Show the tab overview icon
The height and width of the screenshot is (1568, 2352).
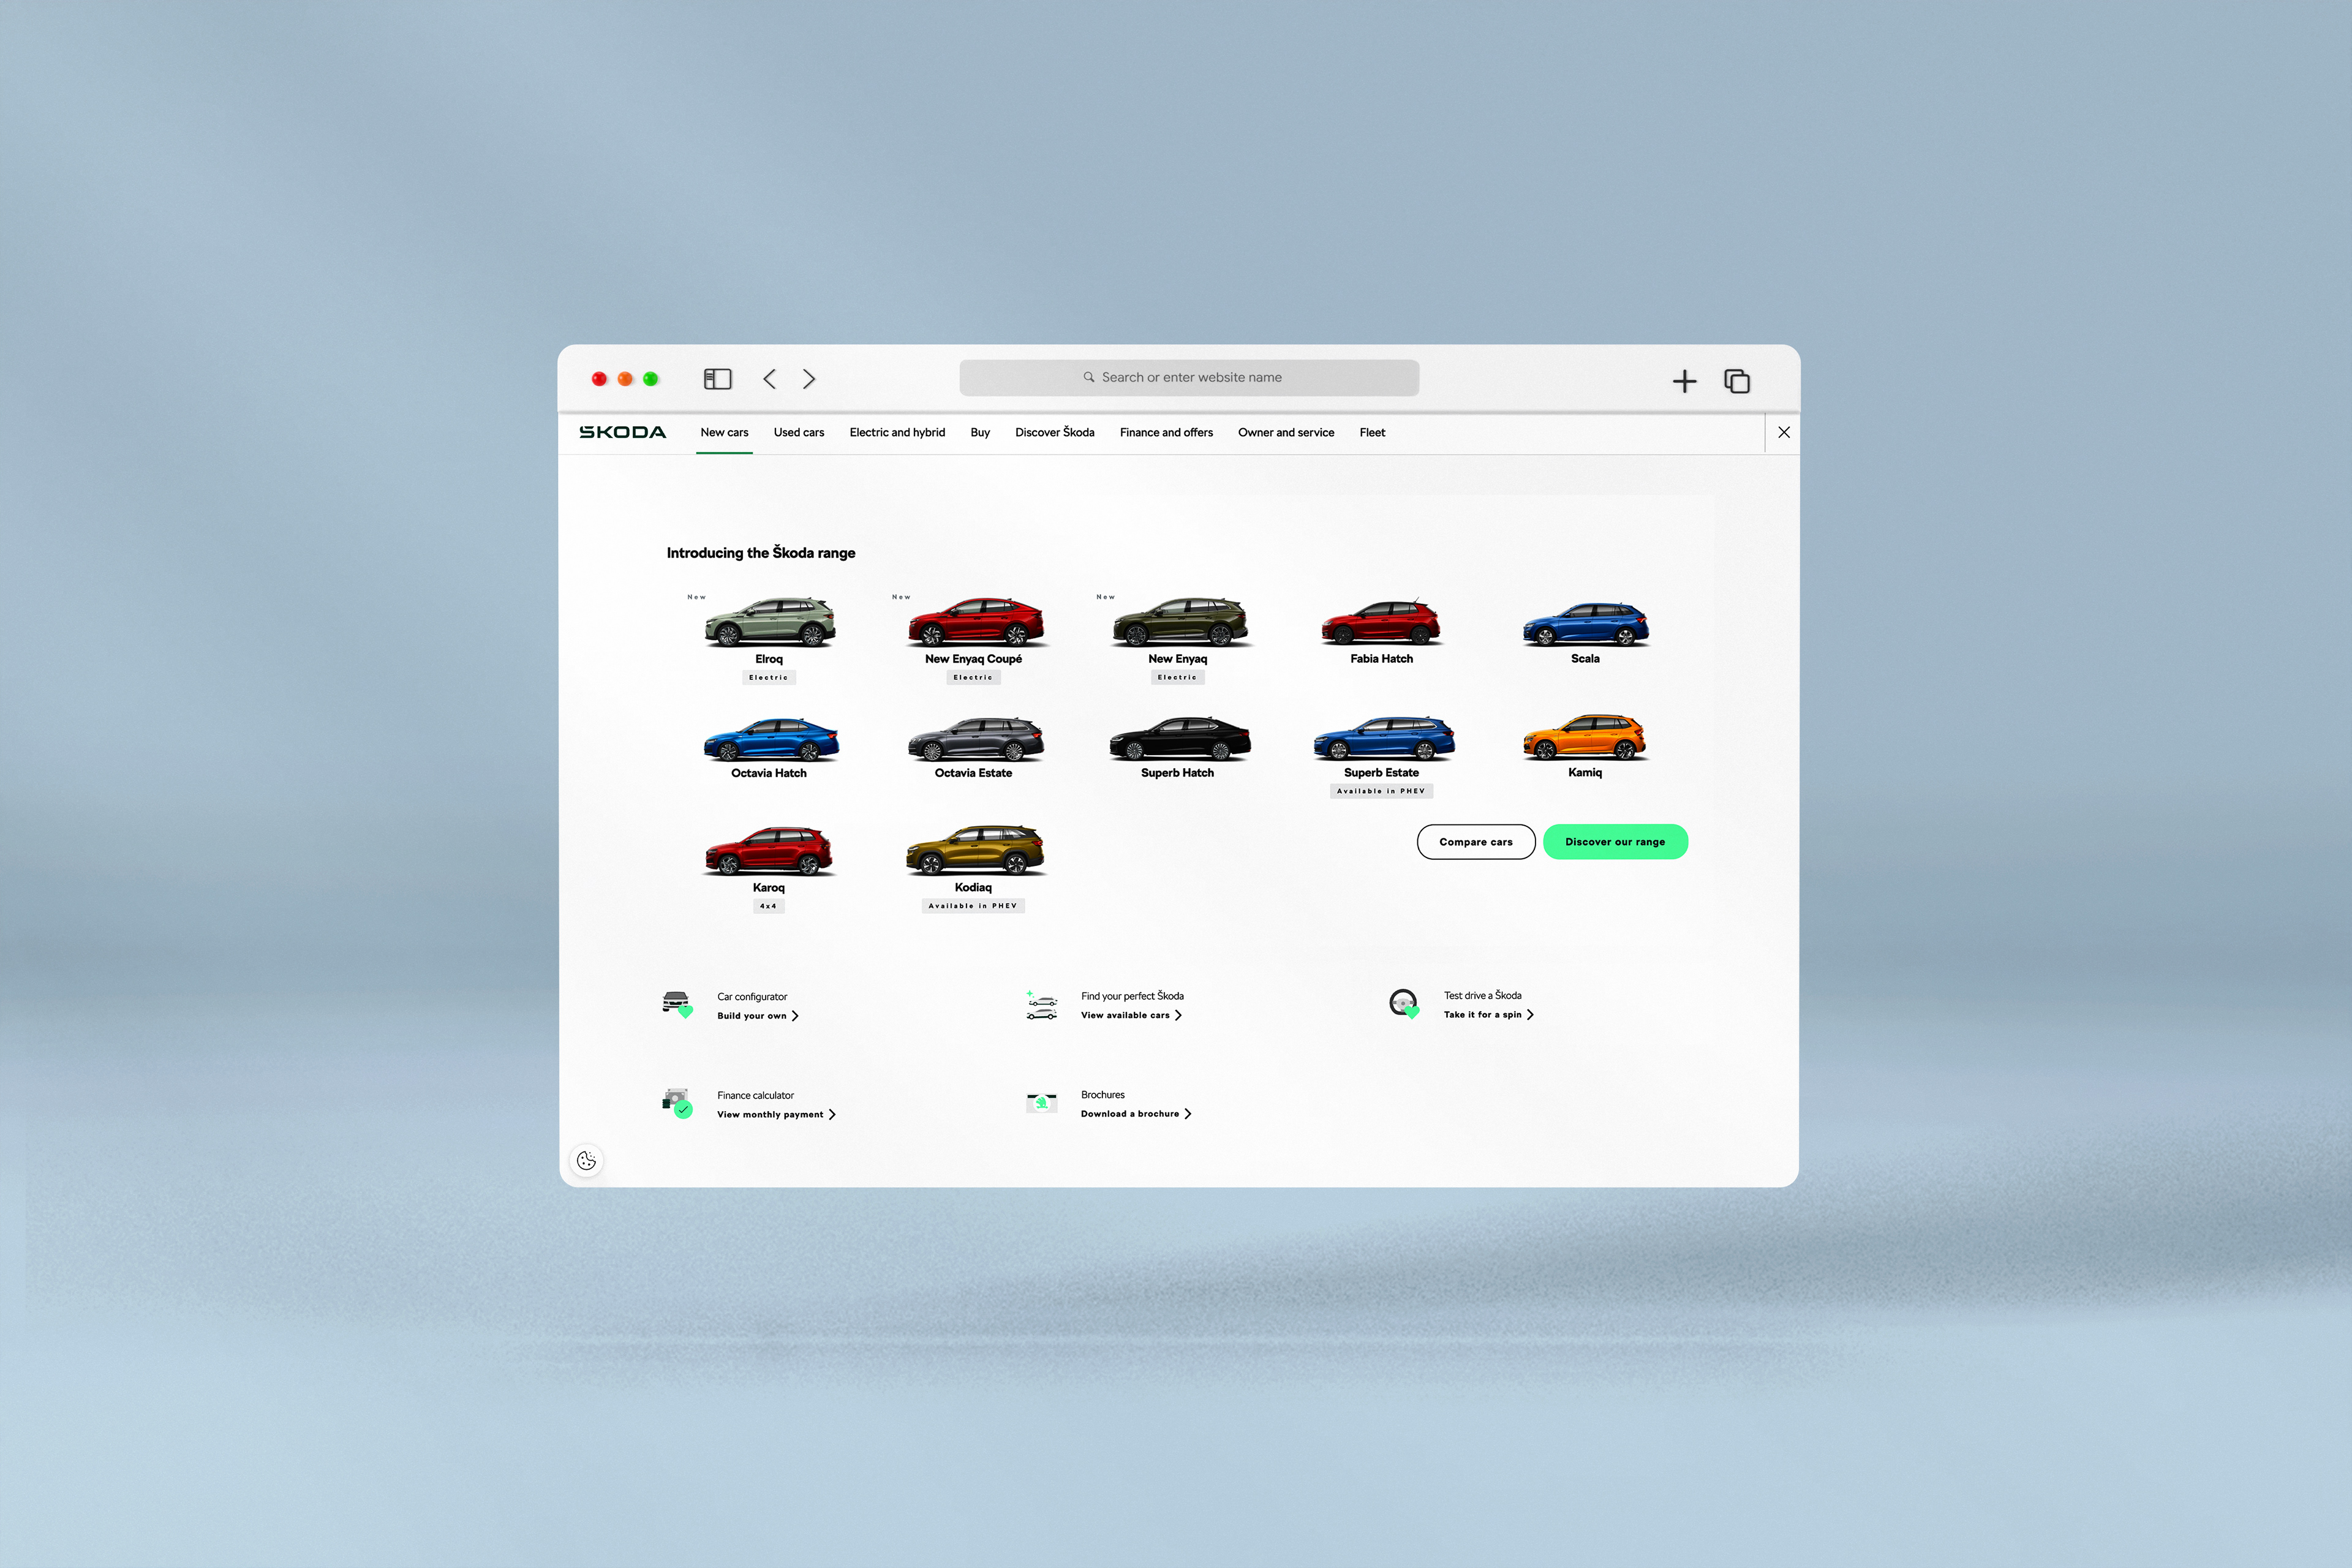[x=1737, y=381]
